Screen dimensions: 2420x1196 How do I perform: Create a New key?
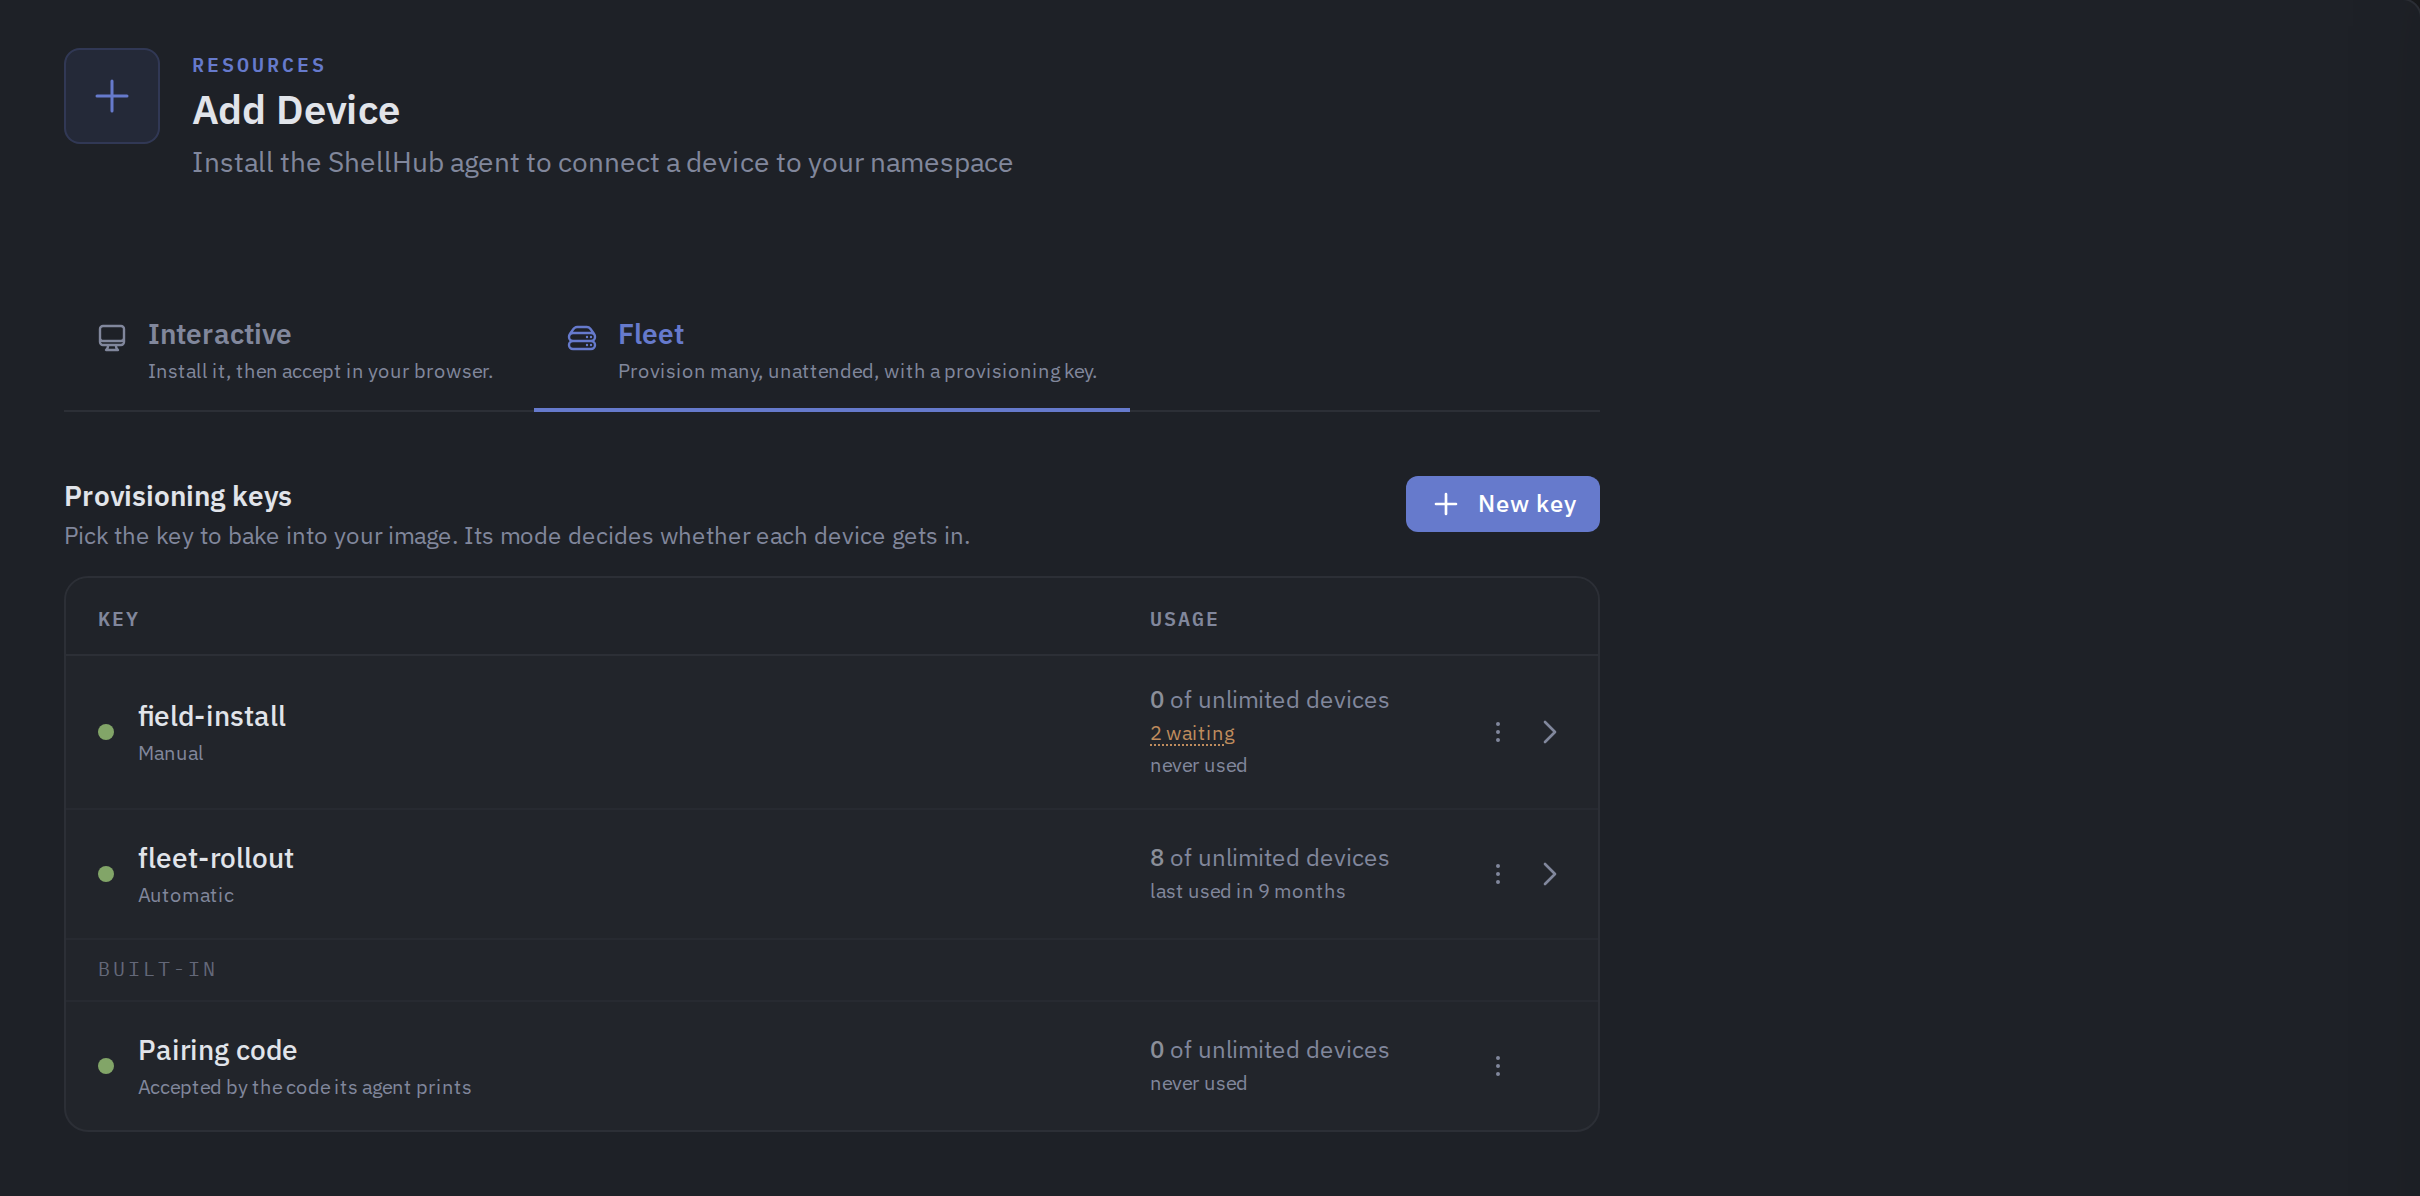point(1502,504)
